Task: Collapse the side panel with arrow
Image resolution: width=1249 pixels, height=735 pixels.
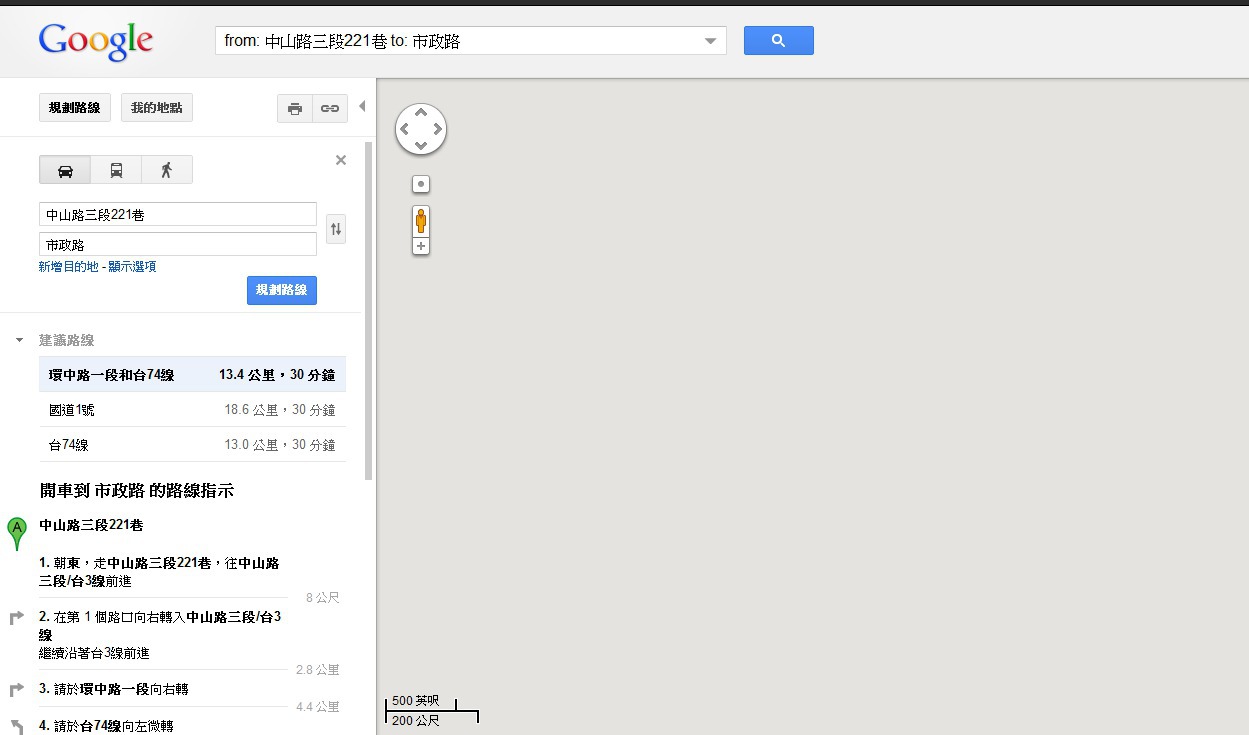Action: pos(362,106)
